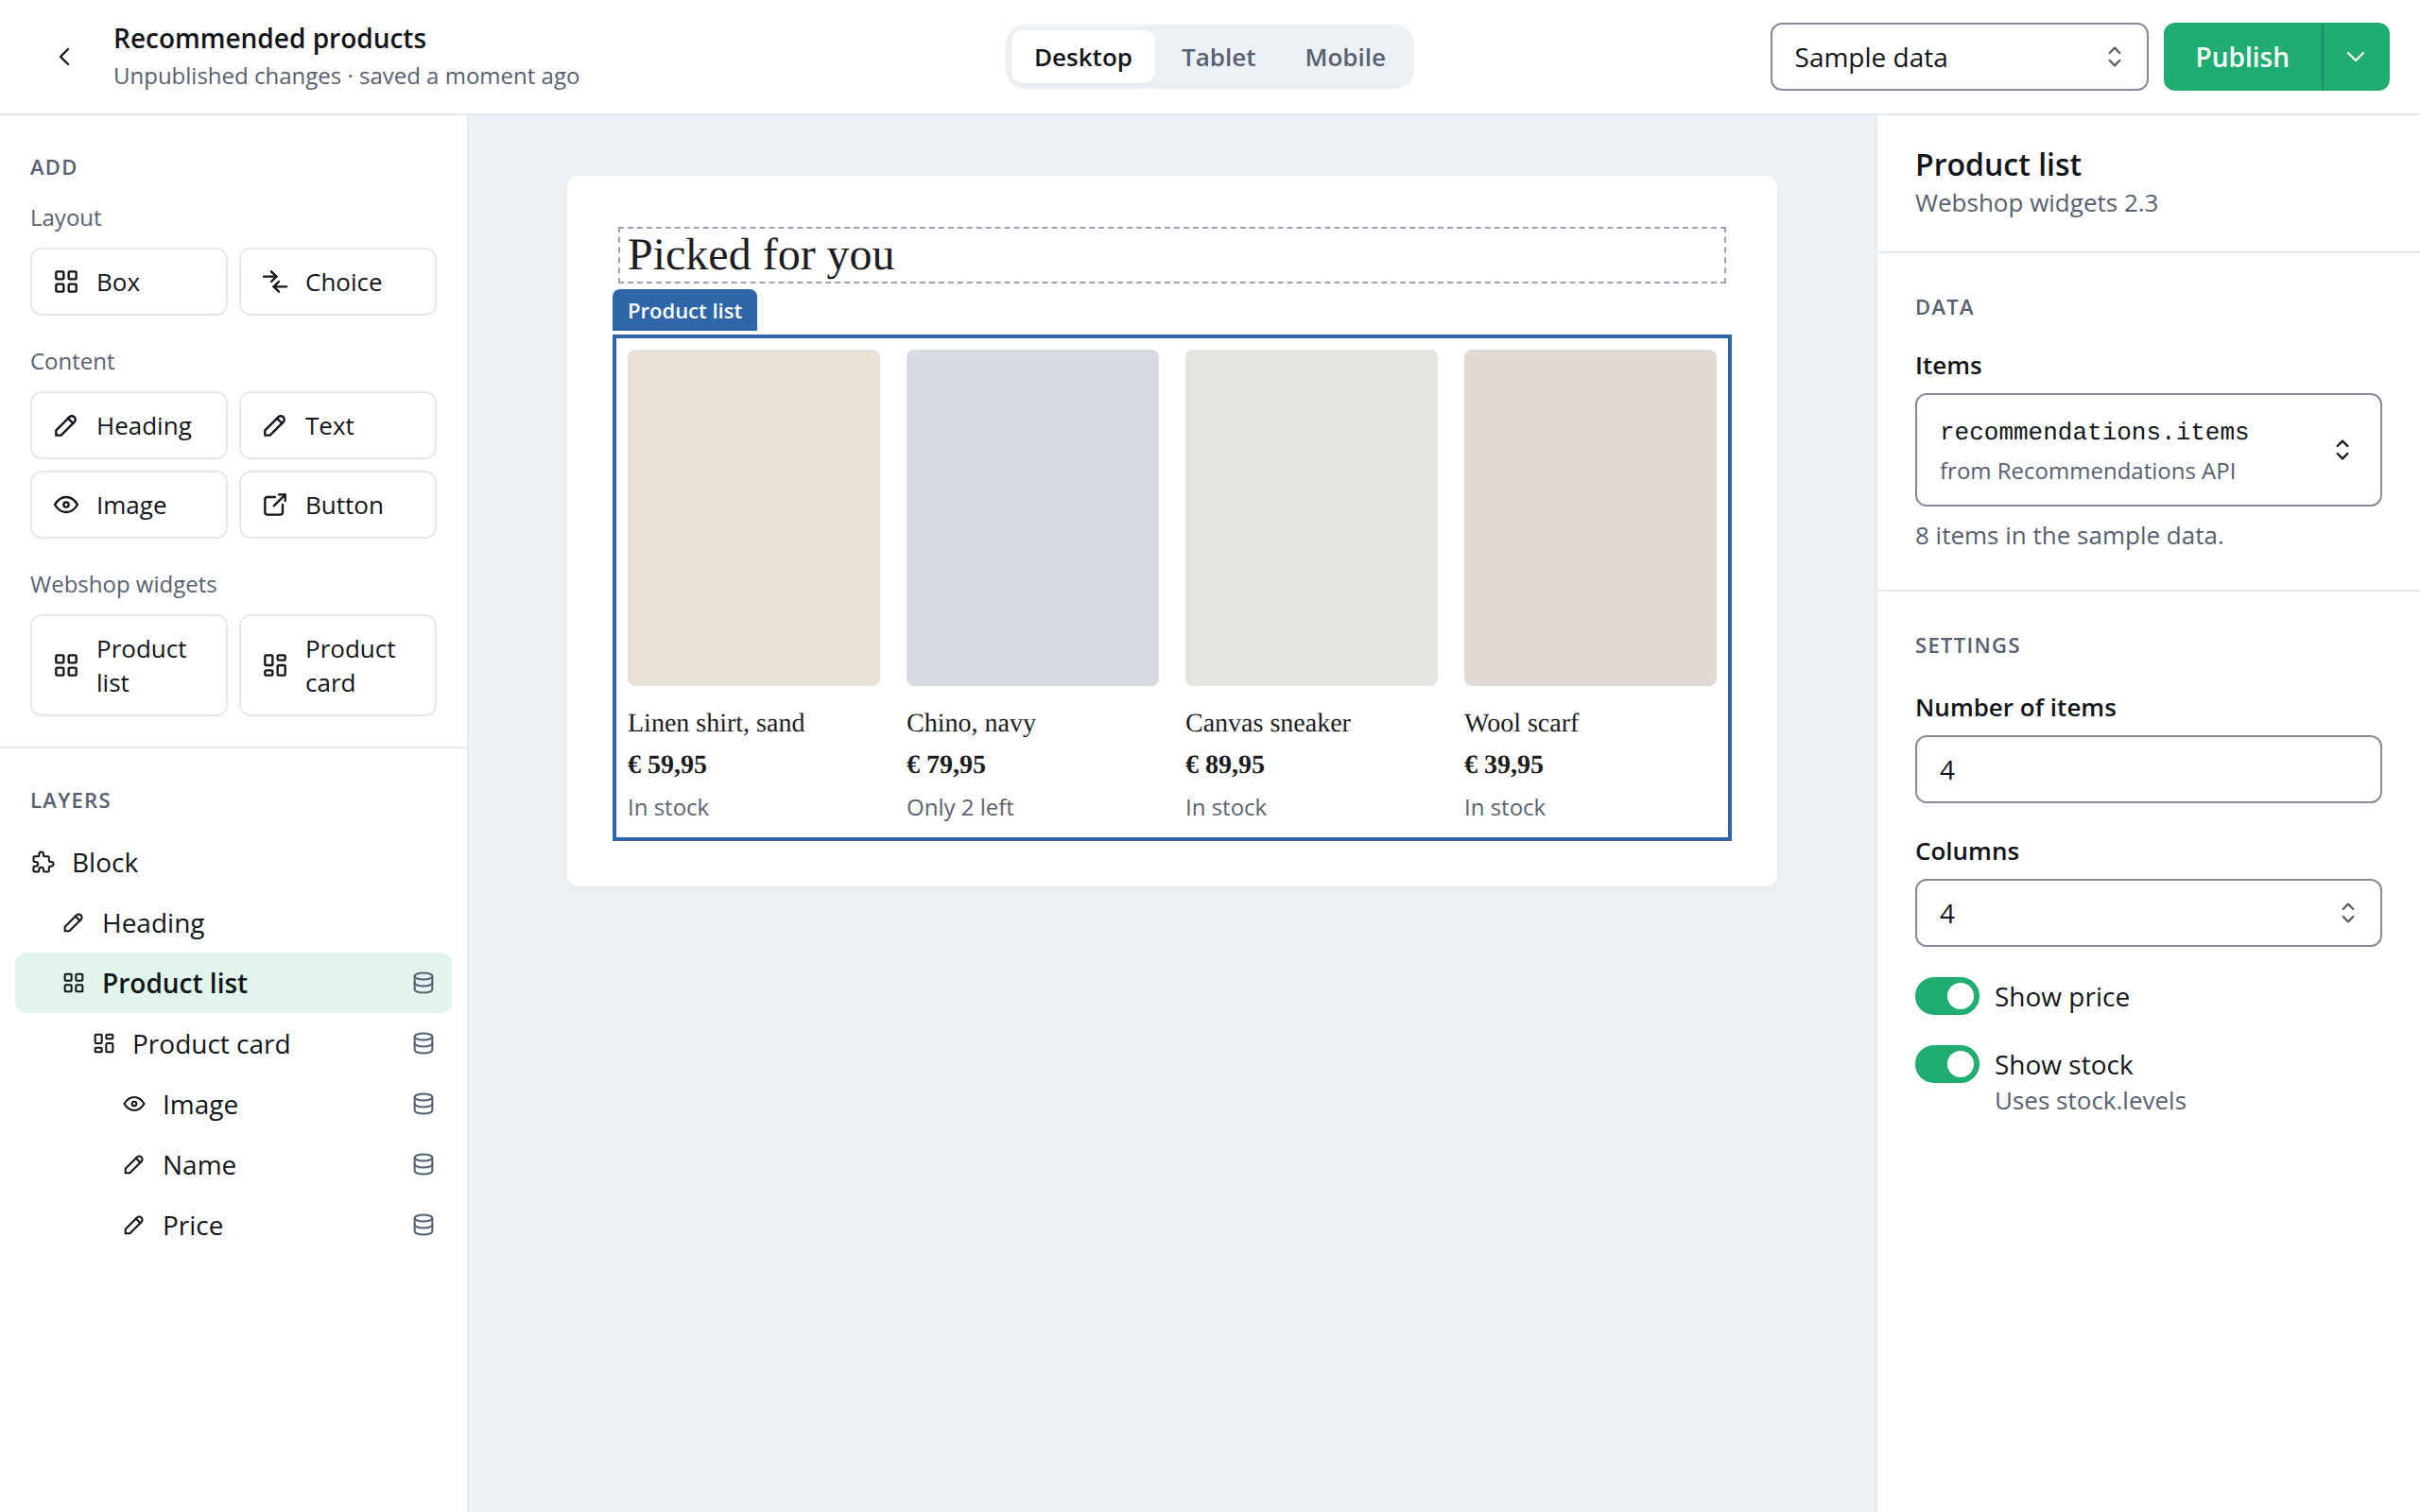Click data binding icon on Product card layer
The image size is (2420, 1512).
[x=423, y=1044]
